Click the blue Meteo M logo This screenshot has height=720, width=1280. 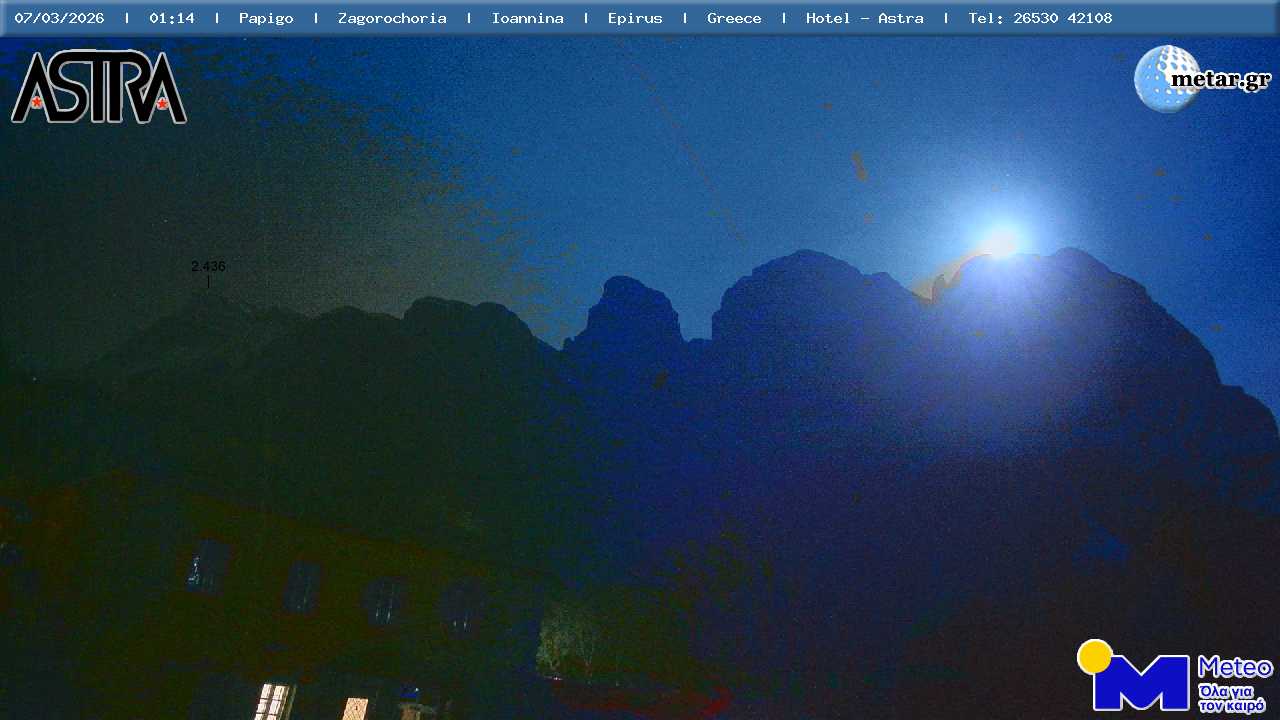1141,683
